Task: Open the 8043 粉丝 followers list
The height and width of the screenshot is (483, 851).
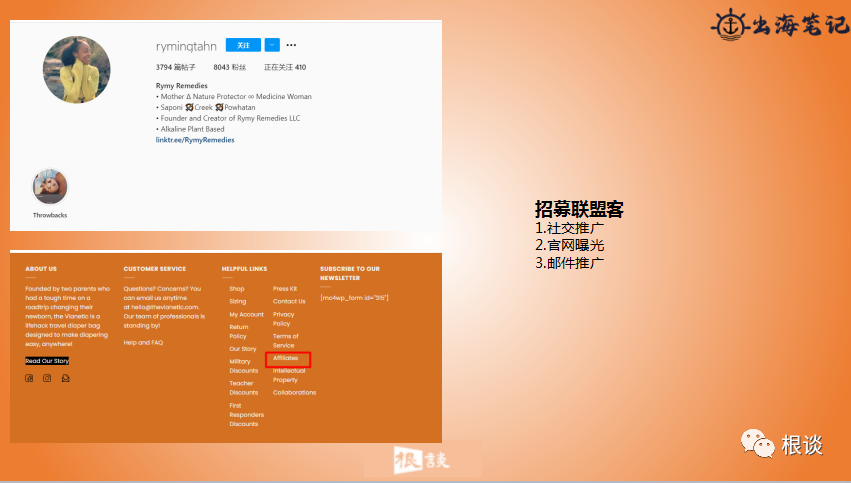Action: coord(230,67)
